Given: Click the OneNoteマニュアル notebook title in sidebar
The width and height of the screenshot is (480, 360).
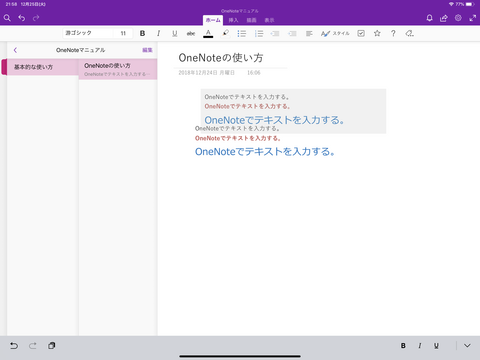Looking at the screenshot, I should point(80,50).
